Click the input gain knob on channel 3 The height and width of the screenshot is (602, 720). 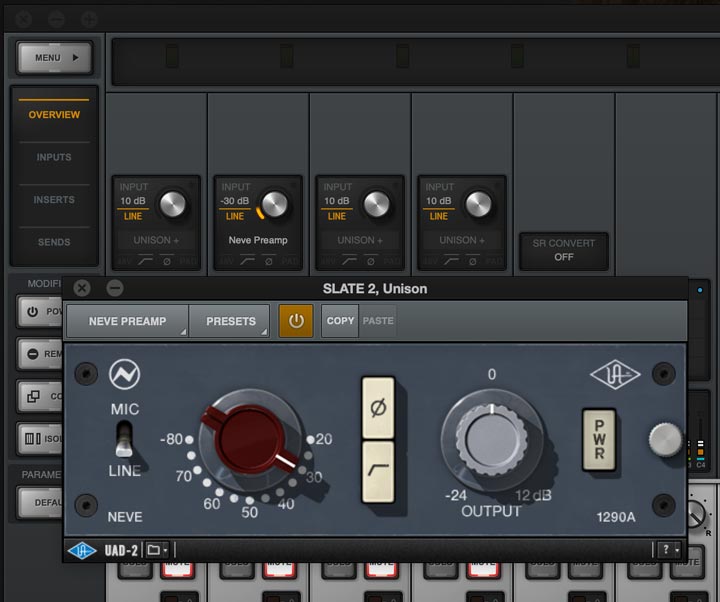(377, 204)
